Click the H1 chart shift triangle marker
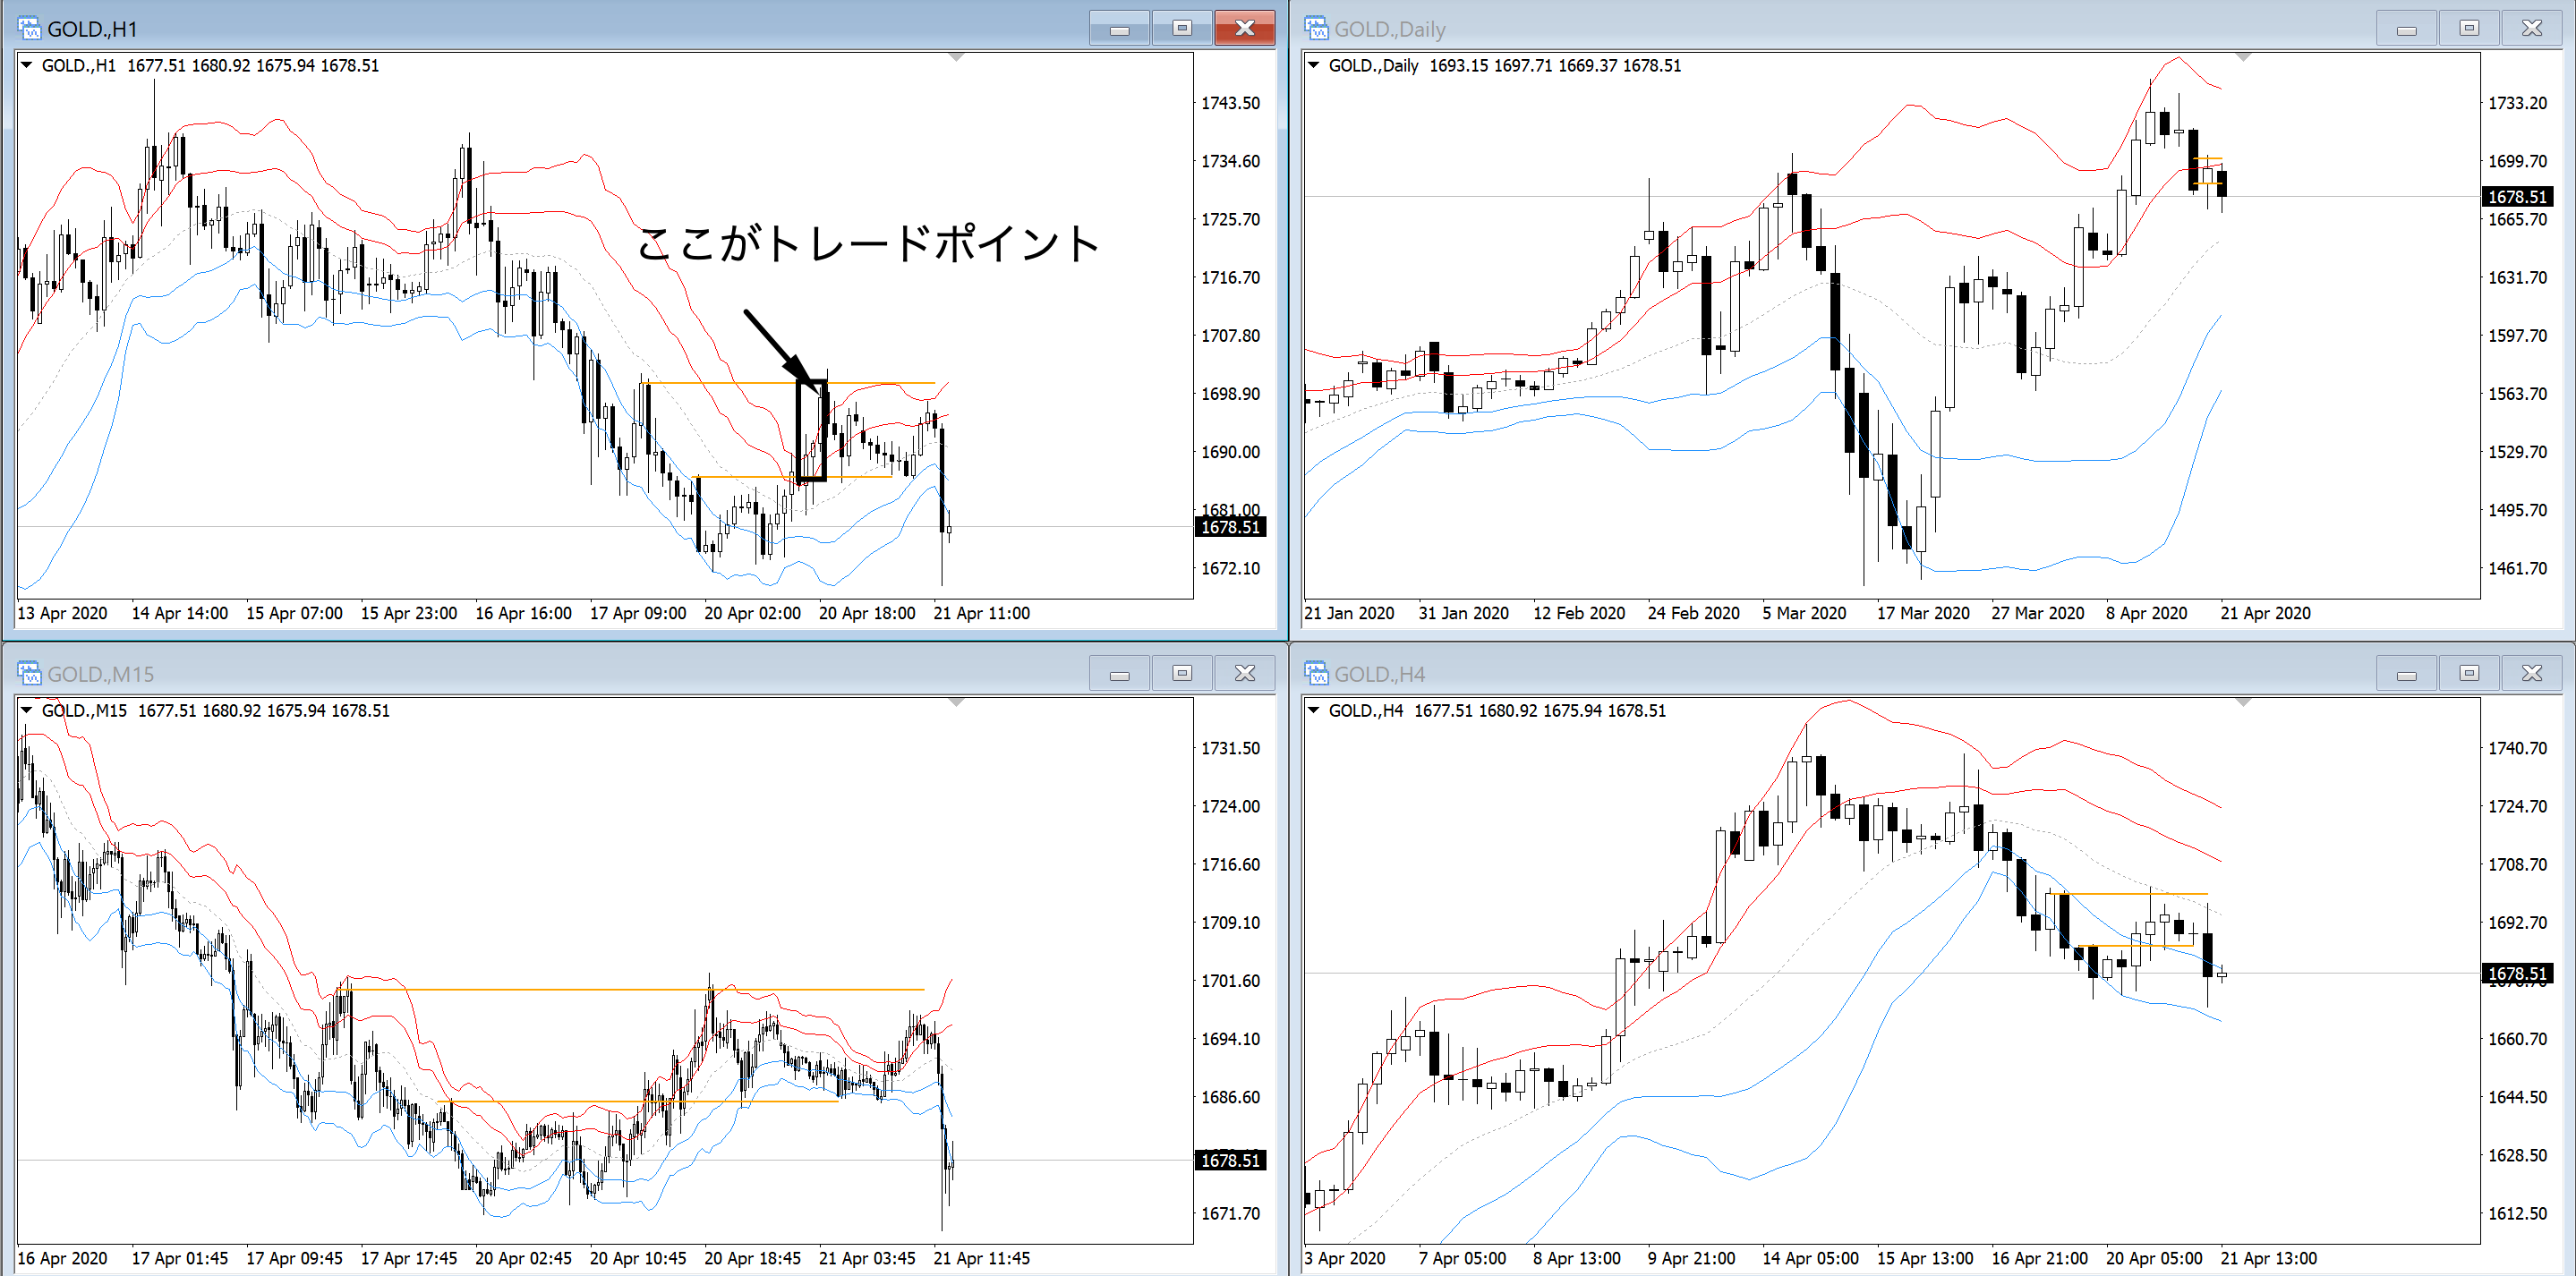Viewport: 2576px width, 1276px height. tap(956, 58)
